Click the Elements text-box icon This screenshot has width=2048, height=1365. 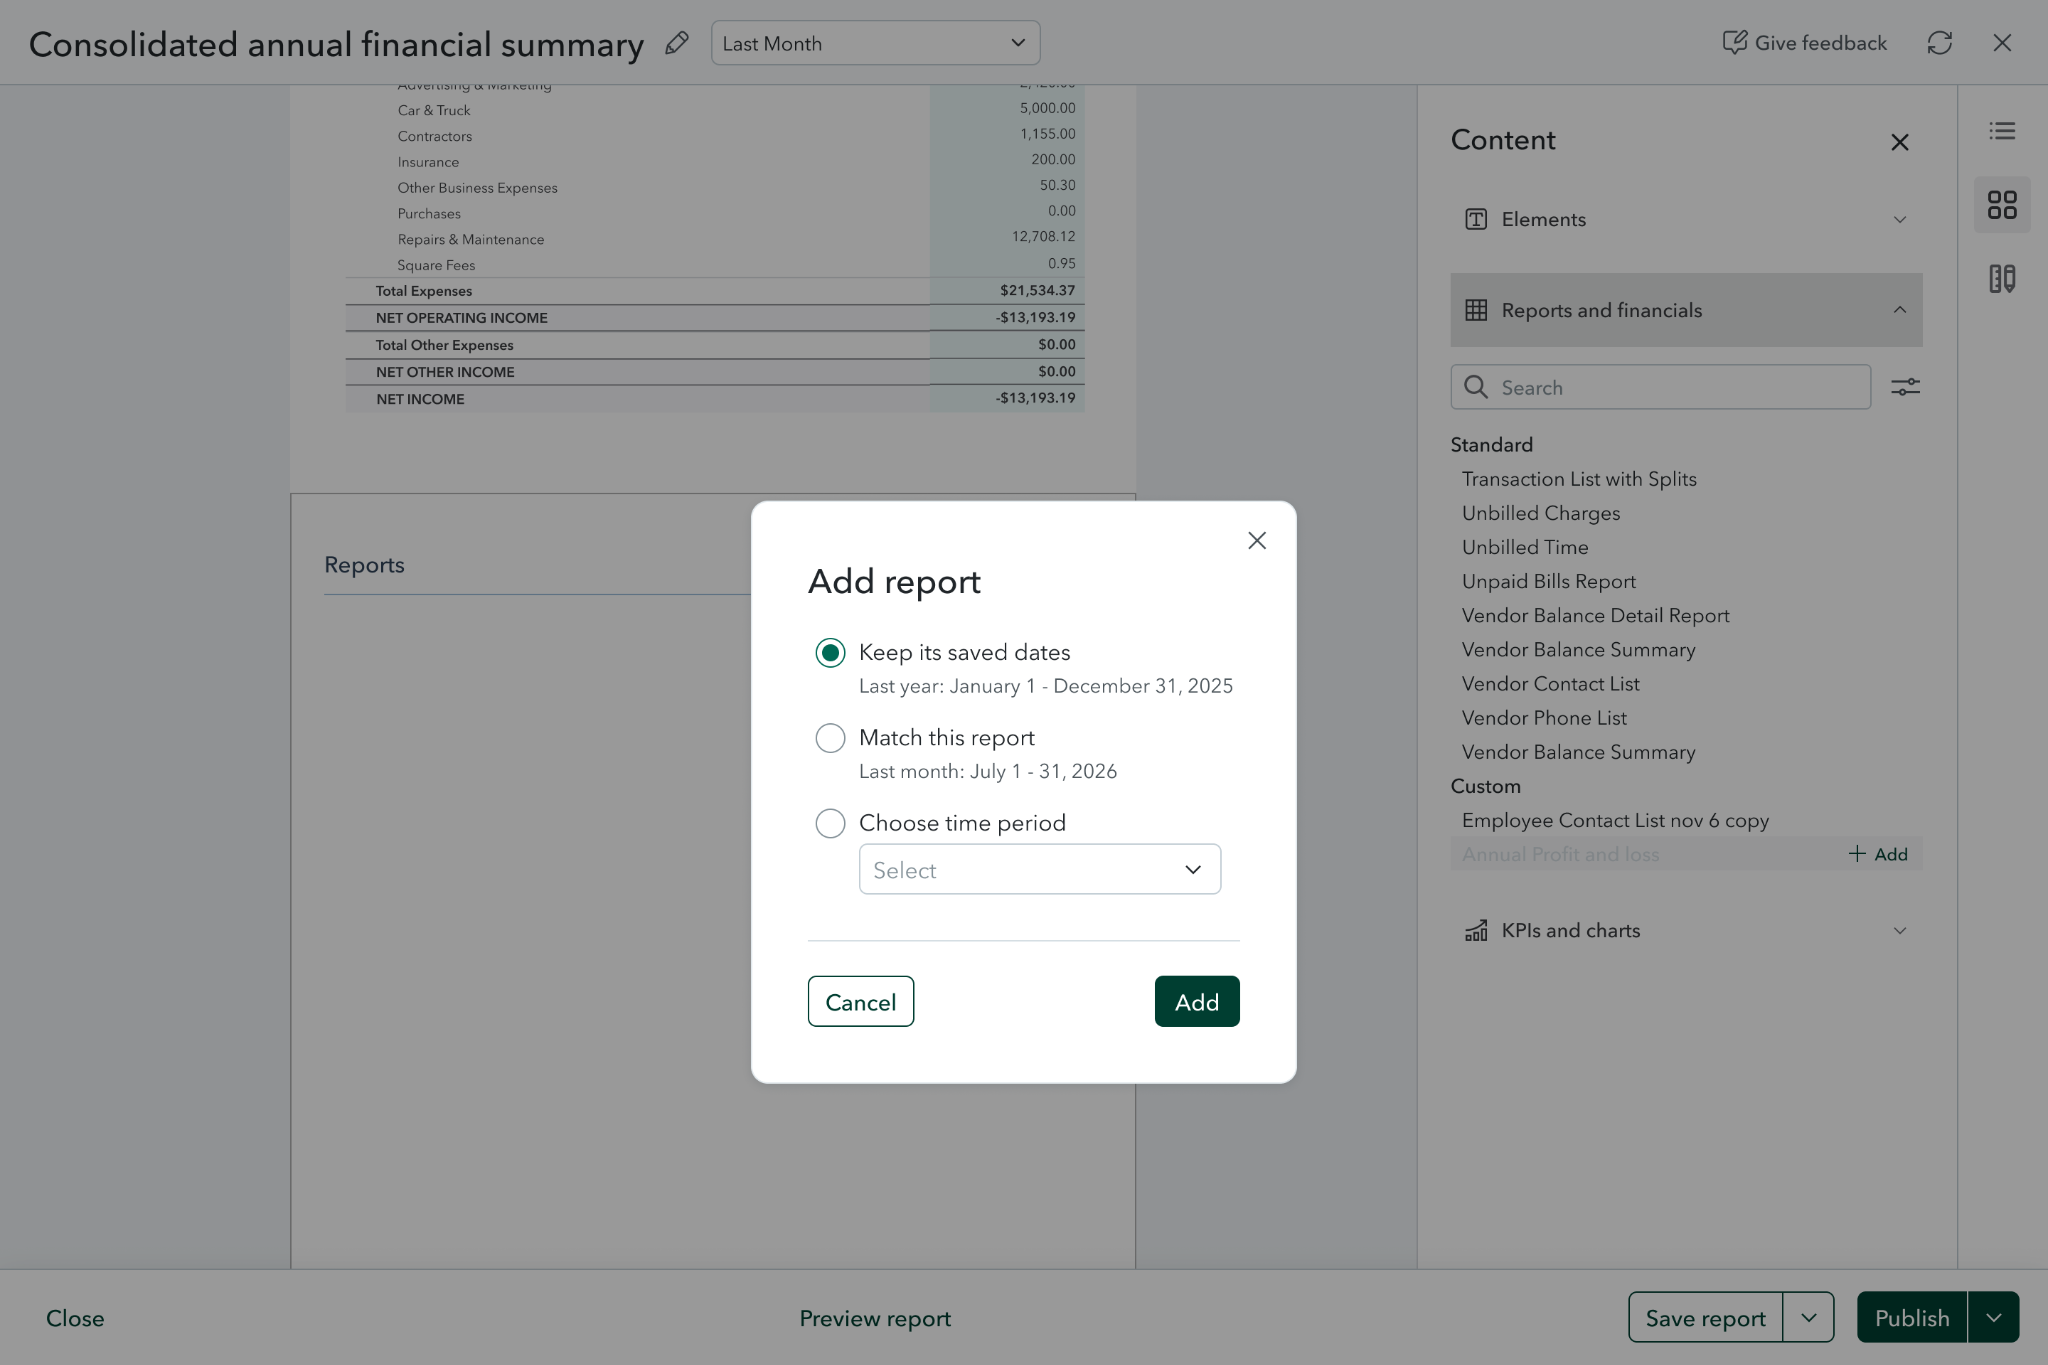click(1476, 220)
